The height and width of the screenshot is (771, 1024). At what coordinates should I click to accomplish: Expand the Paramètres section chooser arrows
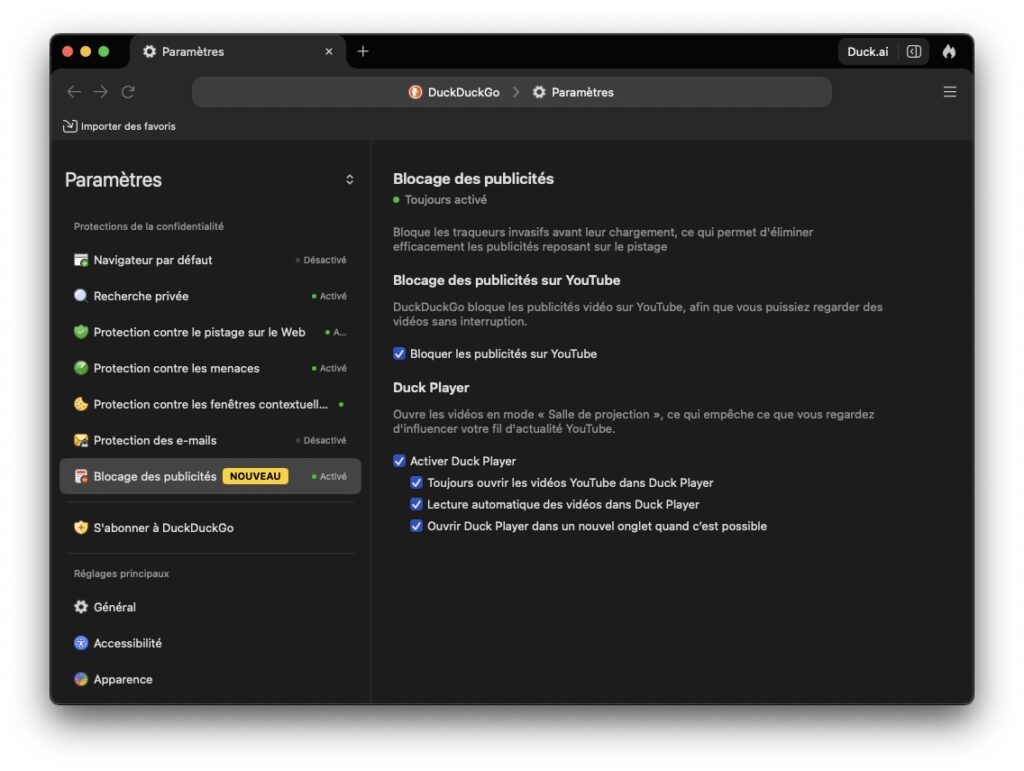click(x=349, y=180)
